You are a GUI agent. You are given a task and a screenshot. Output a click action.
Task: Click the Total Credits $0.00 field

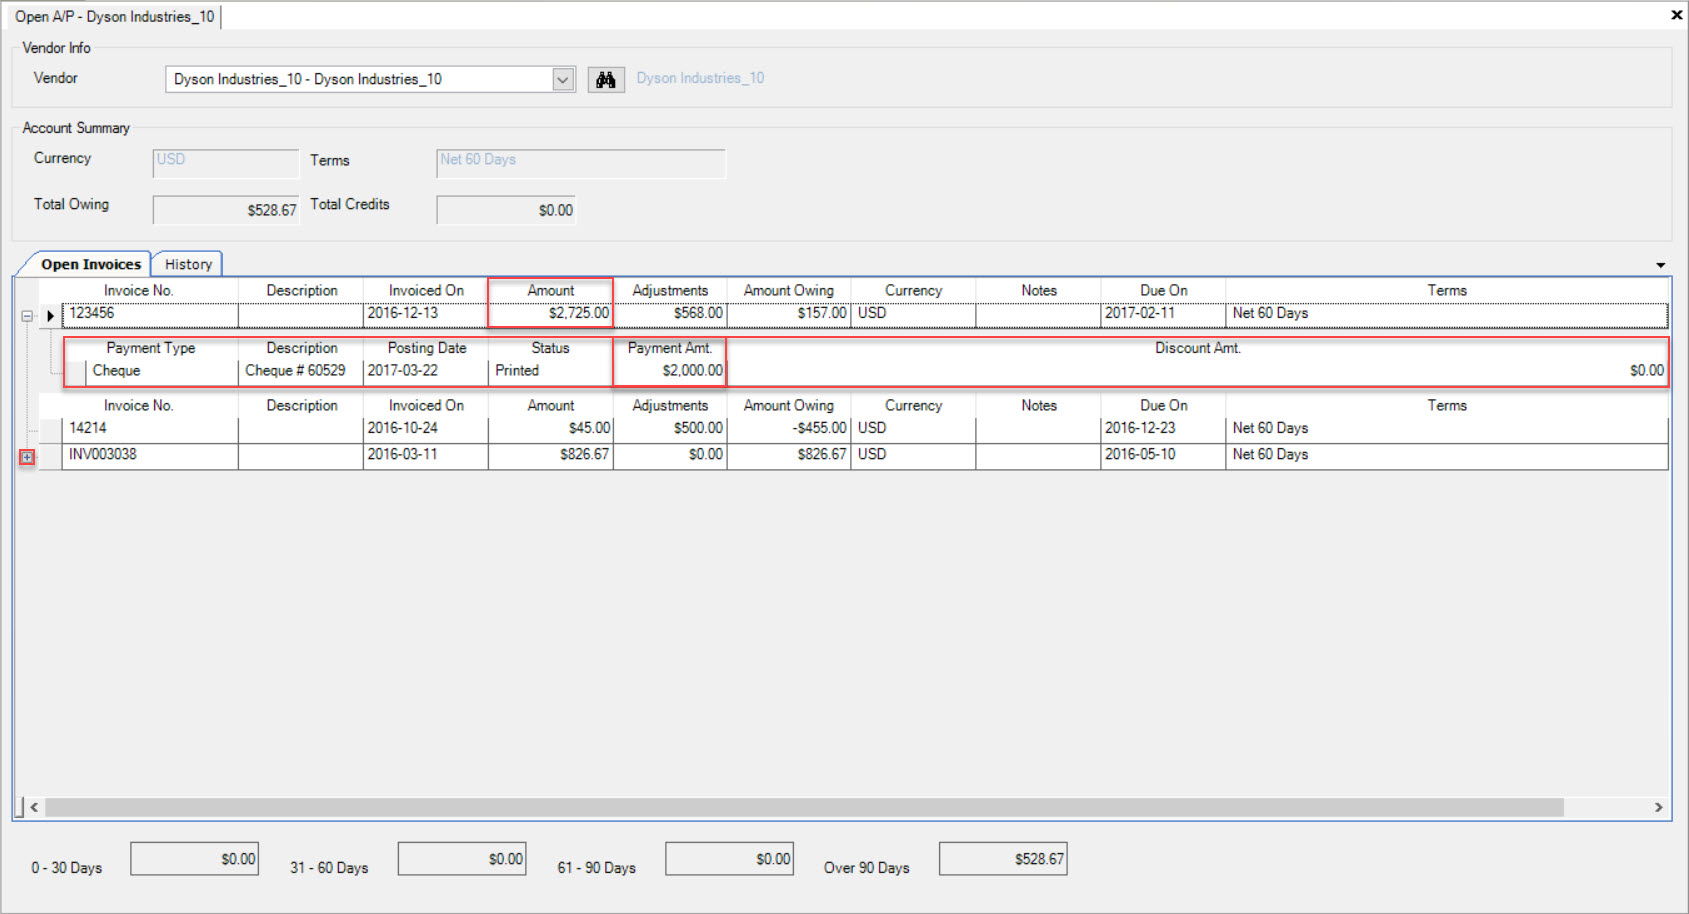coord(506,210)
